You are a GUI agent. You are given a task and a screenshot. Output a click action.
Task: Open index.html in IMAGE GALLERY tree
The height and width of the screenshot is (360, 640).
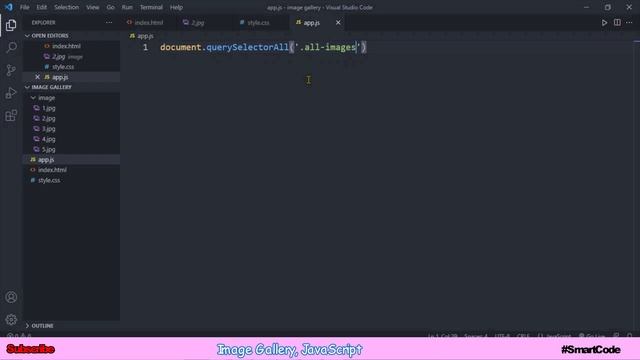52,170
